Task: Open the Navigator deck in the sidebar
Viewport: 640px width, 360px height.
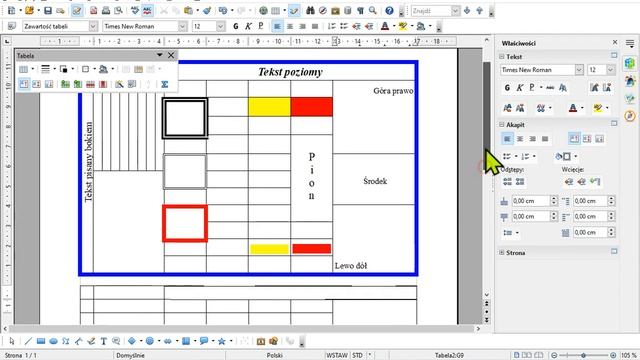Action: (630, 116)
